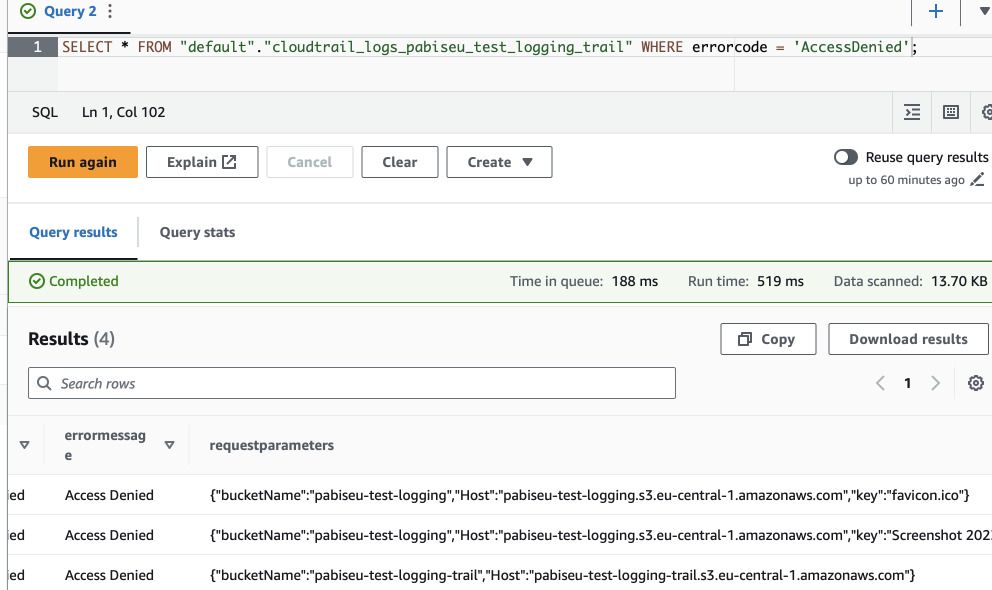This screenshot has width=992, height=590.
Task: Select the Query results tab
Action: pyautogui.click(x=73, y=232)
